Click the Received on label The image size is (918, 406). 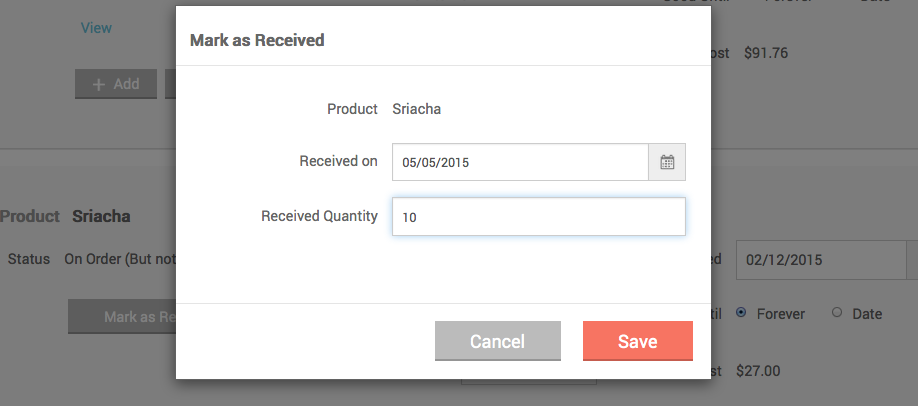338,161
